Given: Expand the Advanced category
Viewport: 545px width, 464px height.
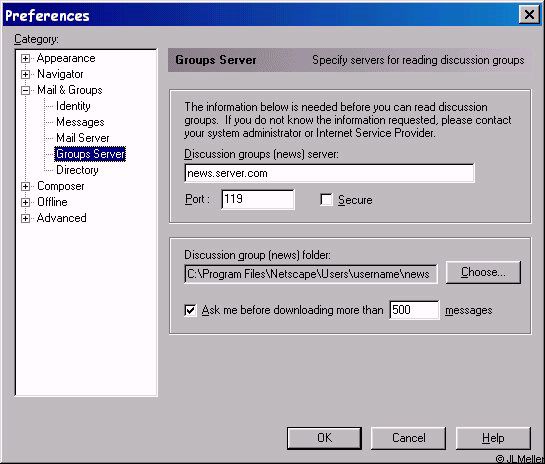Looking at the screenshot, I should (25, 218).
